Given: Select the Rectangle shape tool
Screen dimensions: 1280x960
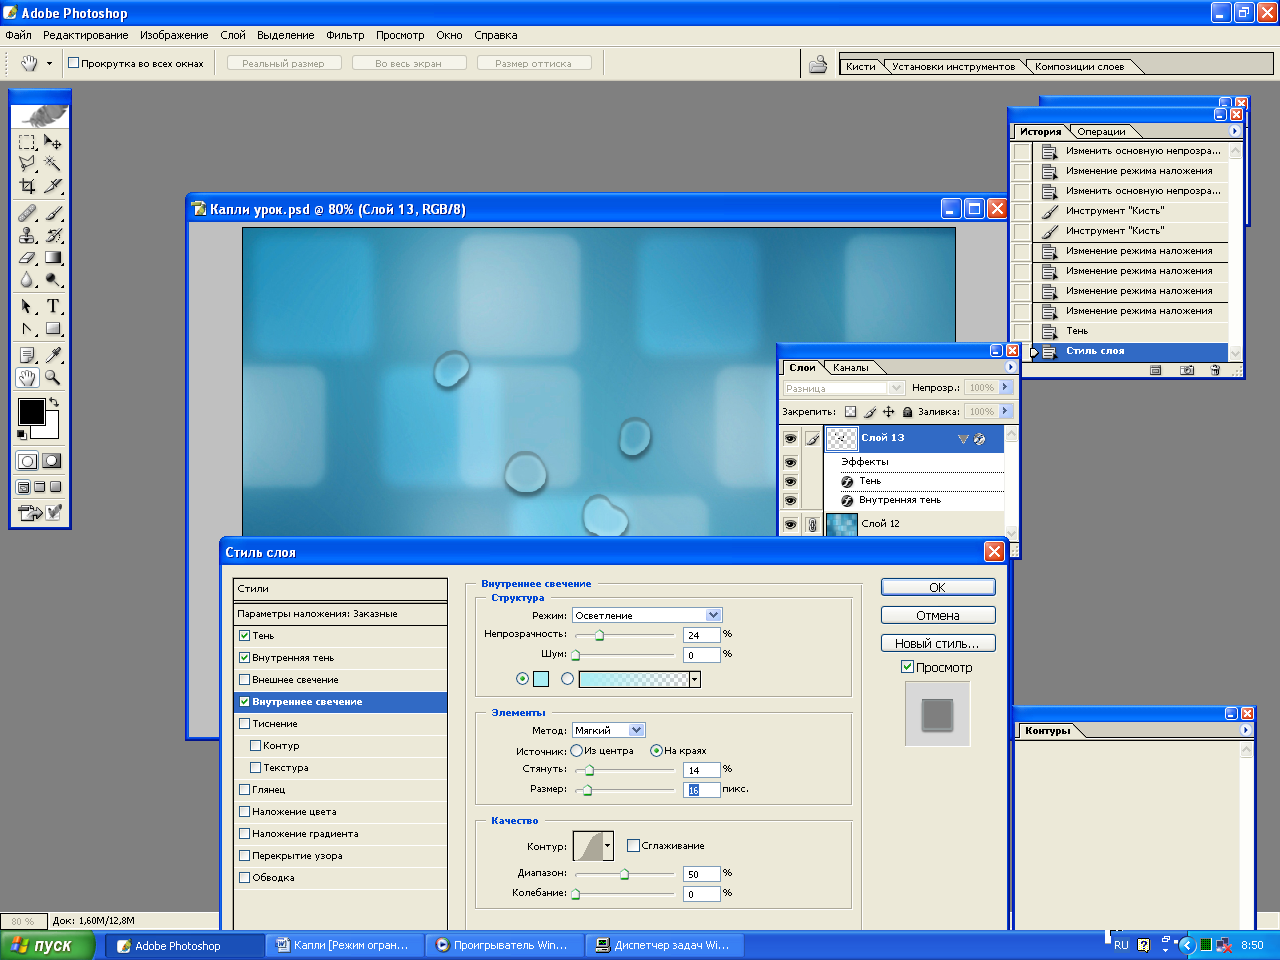Looking at the screenshot, I should pos(53,328).
